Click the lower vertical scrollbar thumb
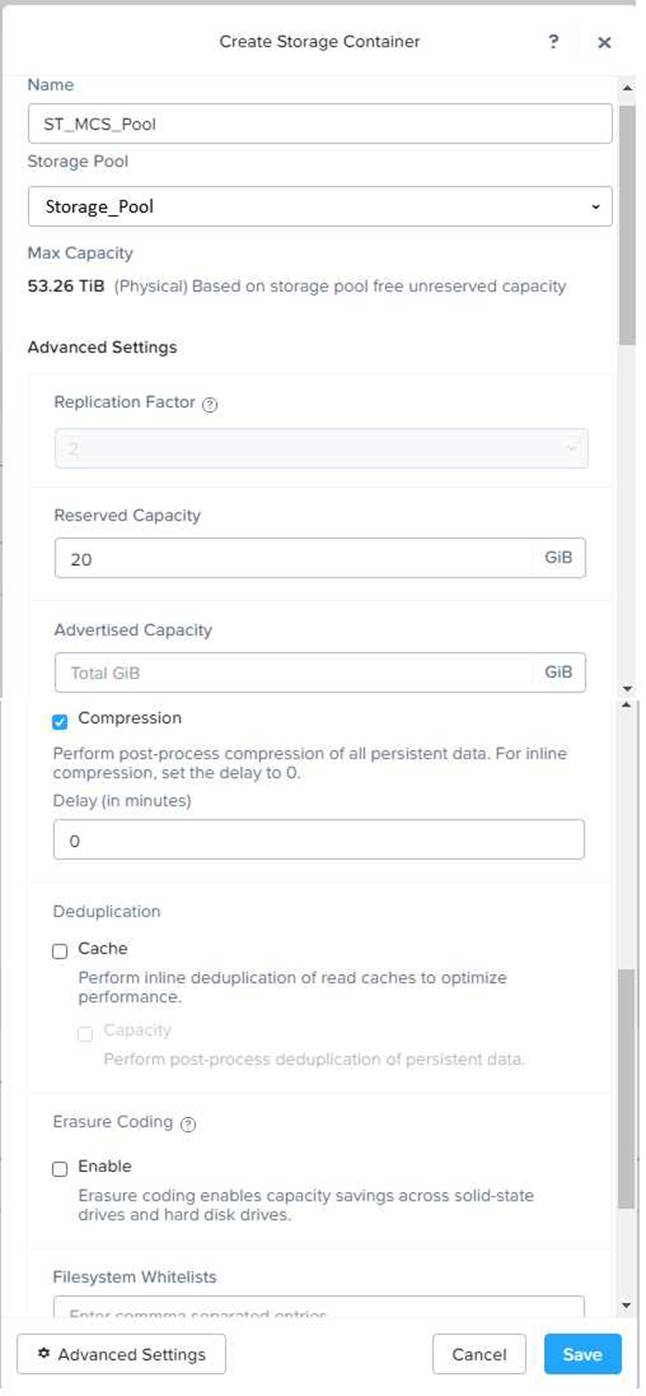646x1396 pixels. [627, 1088]
